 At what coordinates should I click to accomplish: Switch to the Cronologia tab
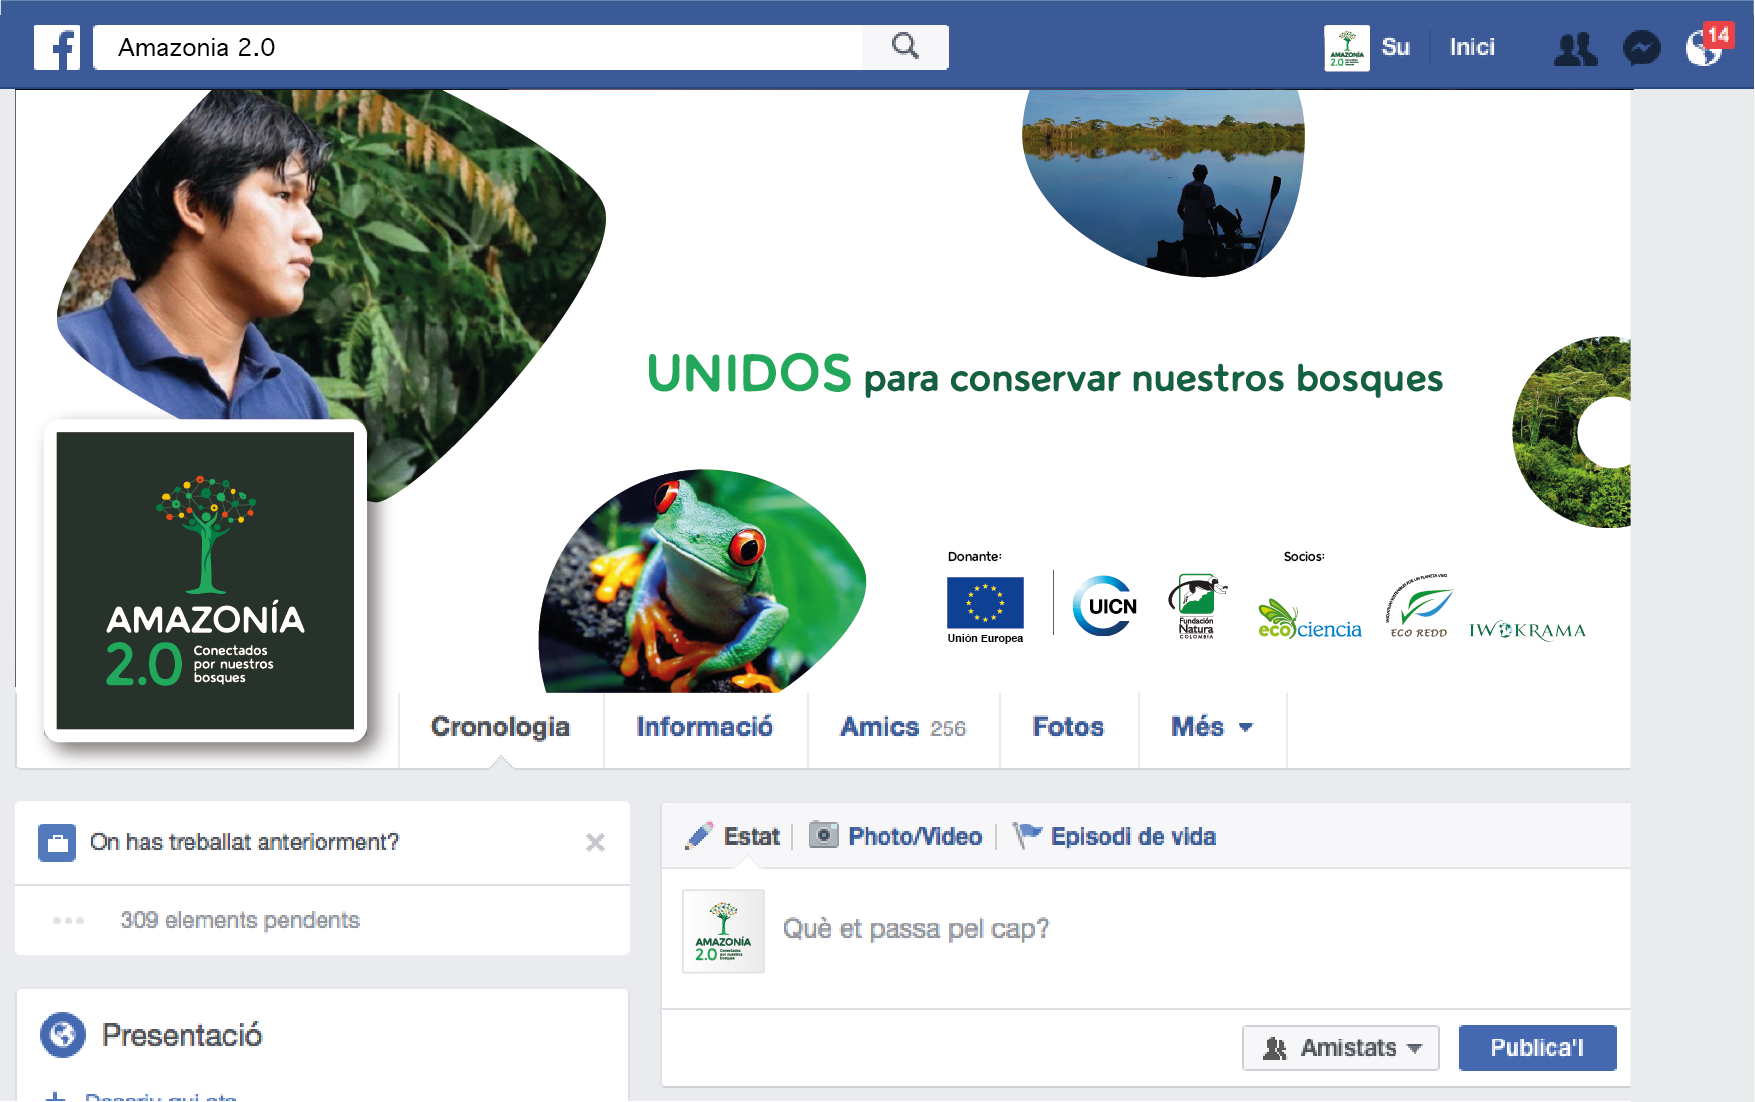click(x=500, y=727)
